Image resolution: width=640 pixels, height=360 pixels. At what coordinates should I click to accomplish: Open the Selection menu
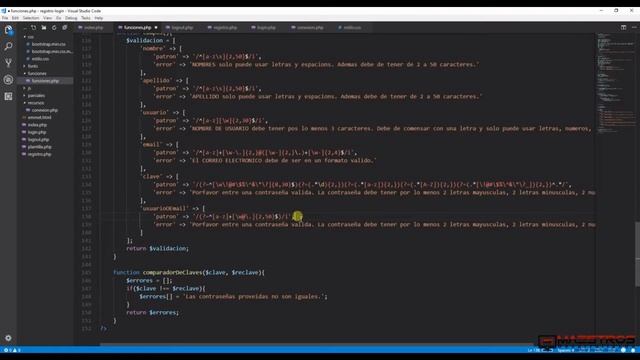(x=31, y=18)
